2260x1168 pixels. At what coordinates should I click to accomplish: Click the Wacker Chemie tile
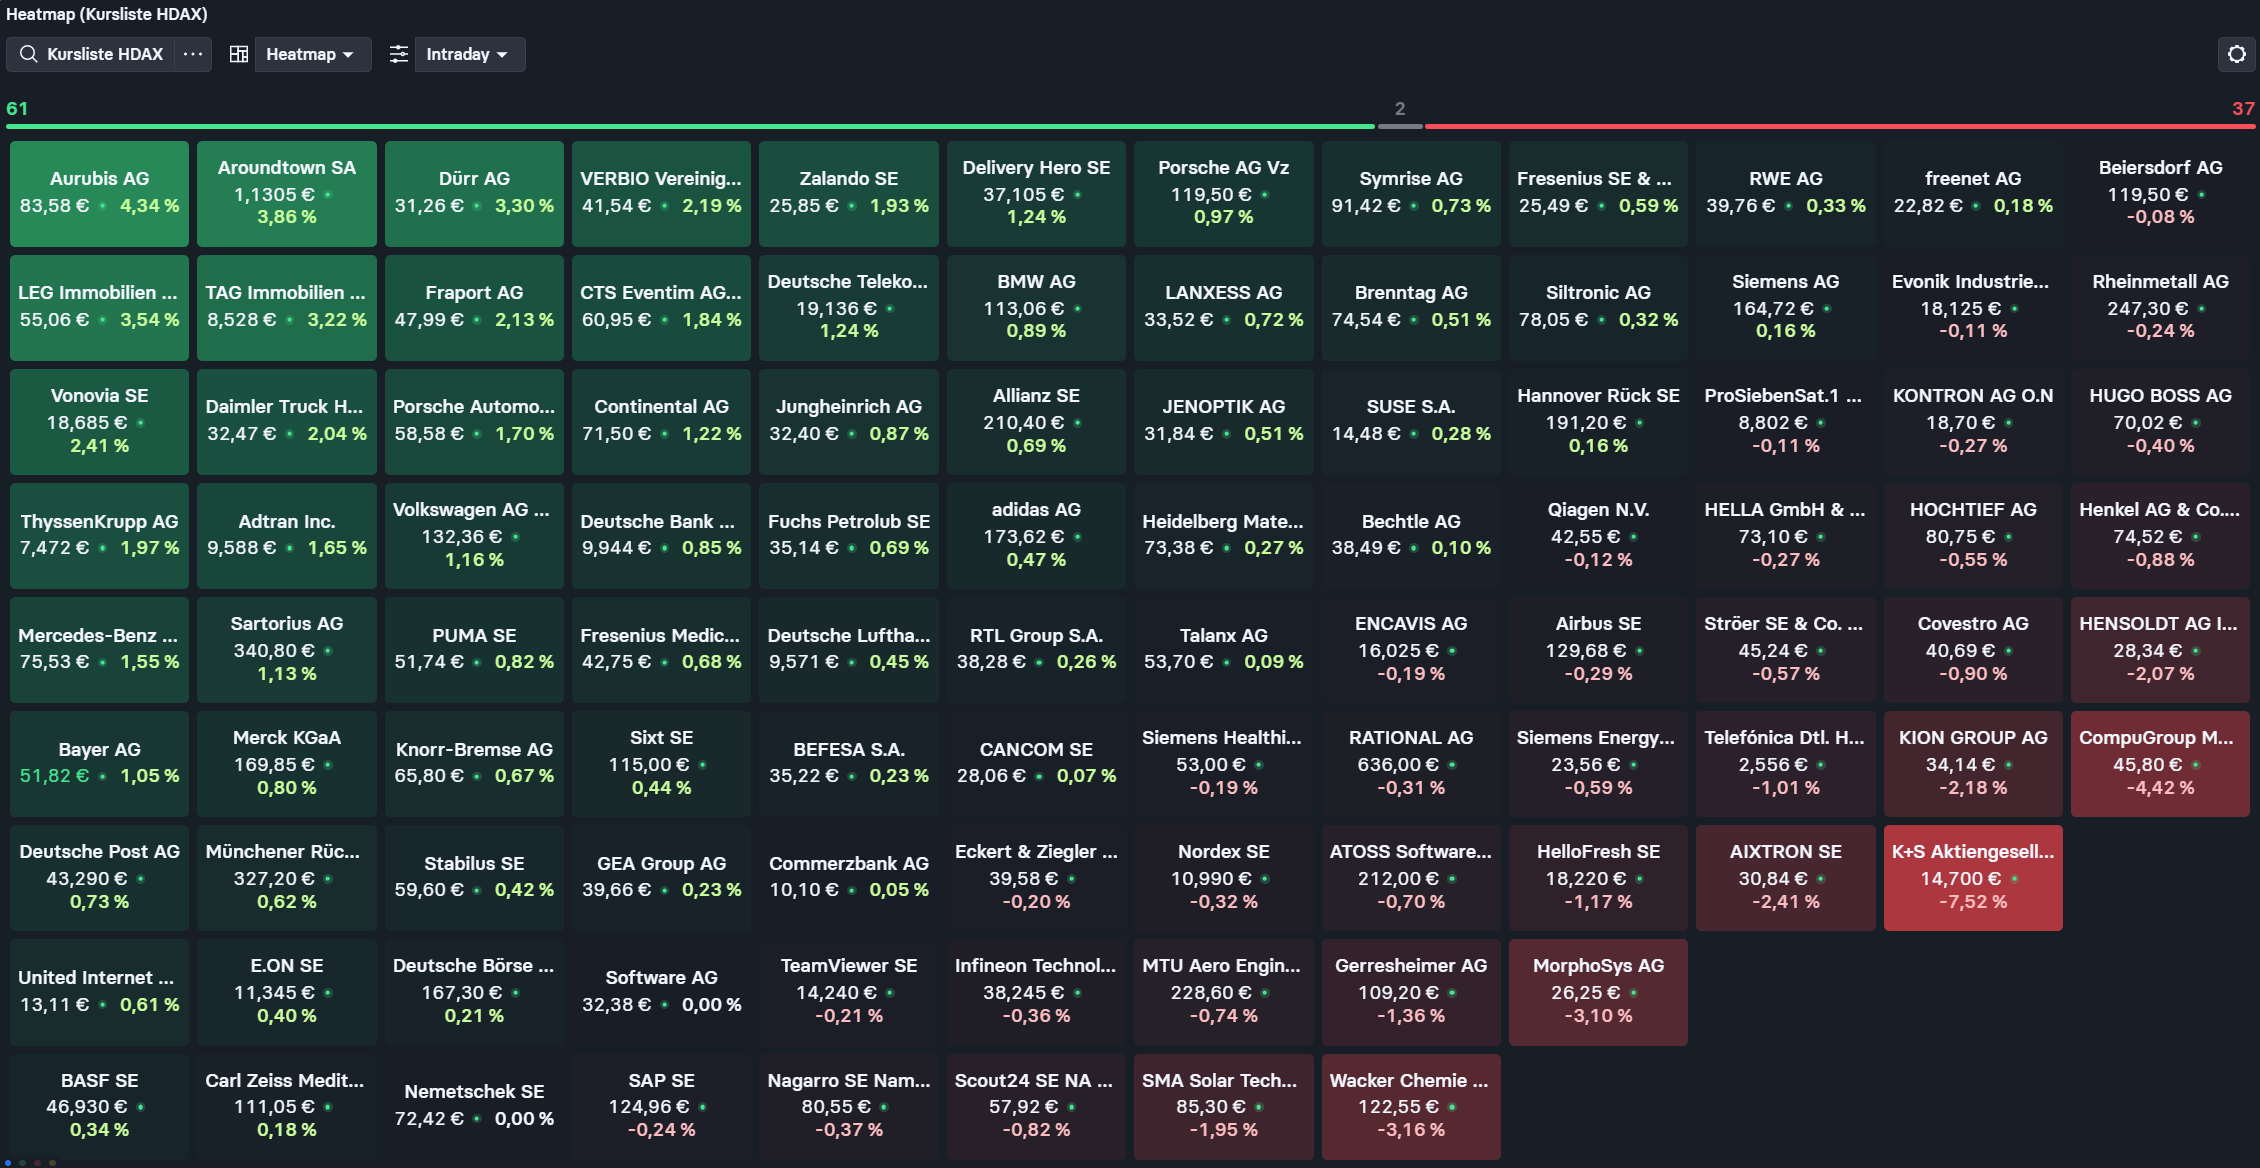[1411, 1107]
